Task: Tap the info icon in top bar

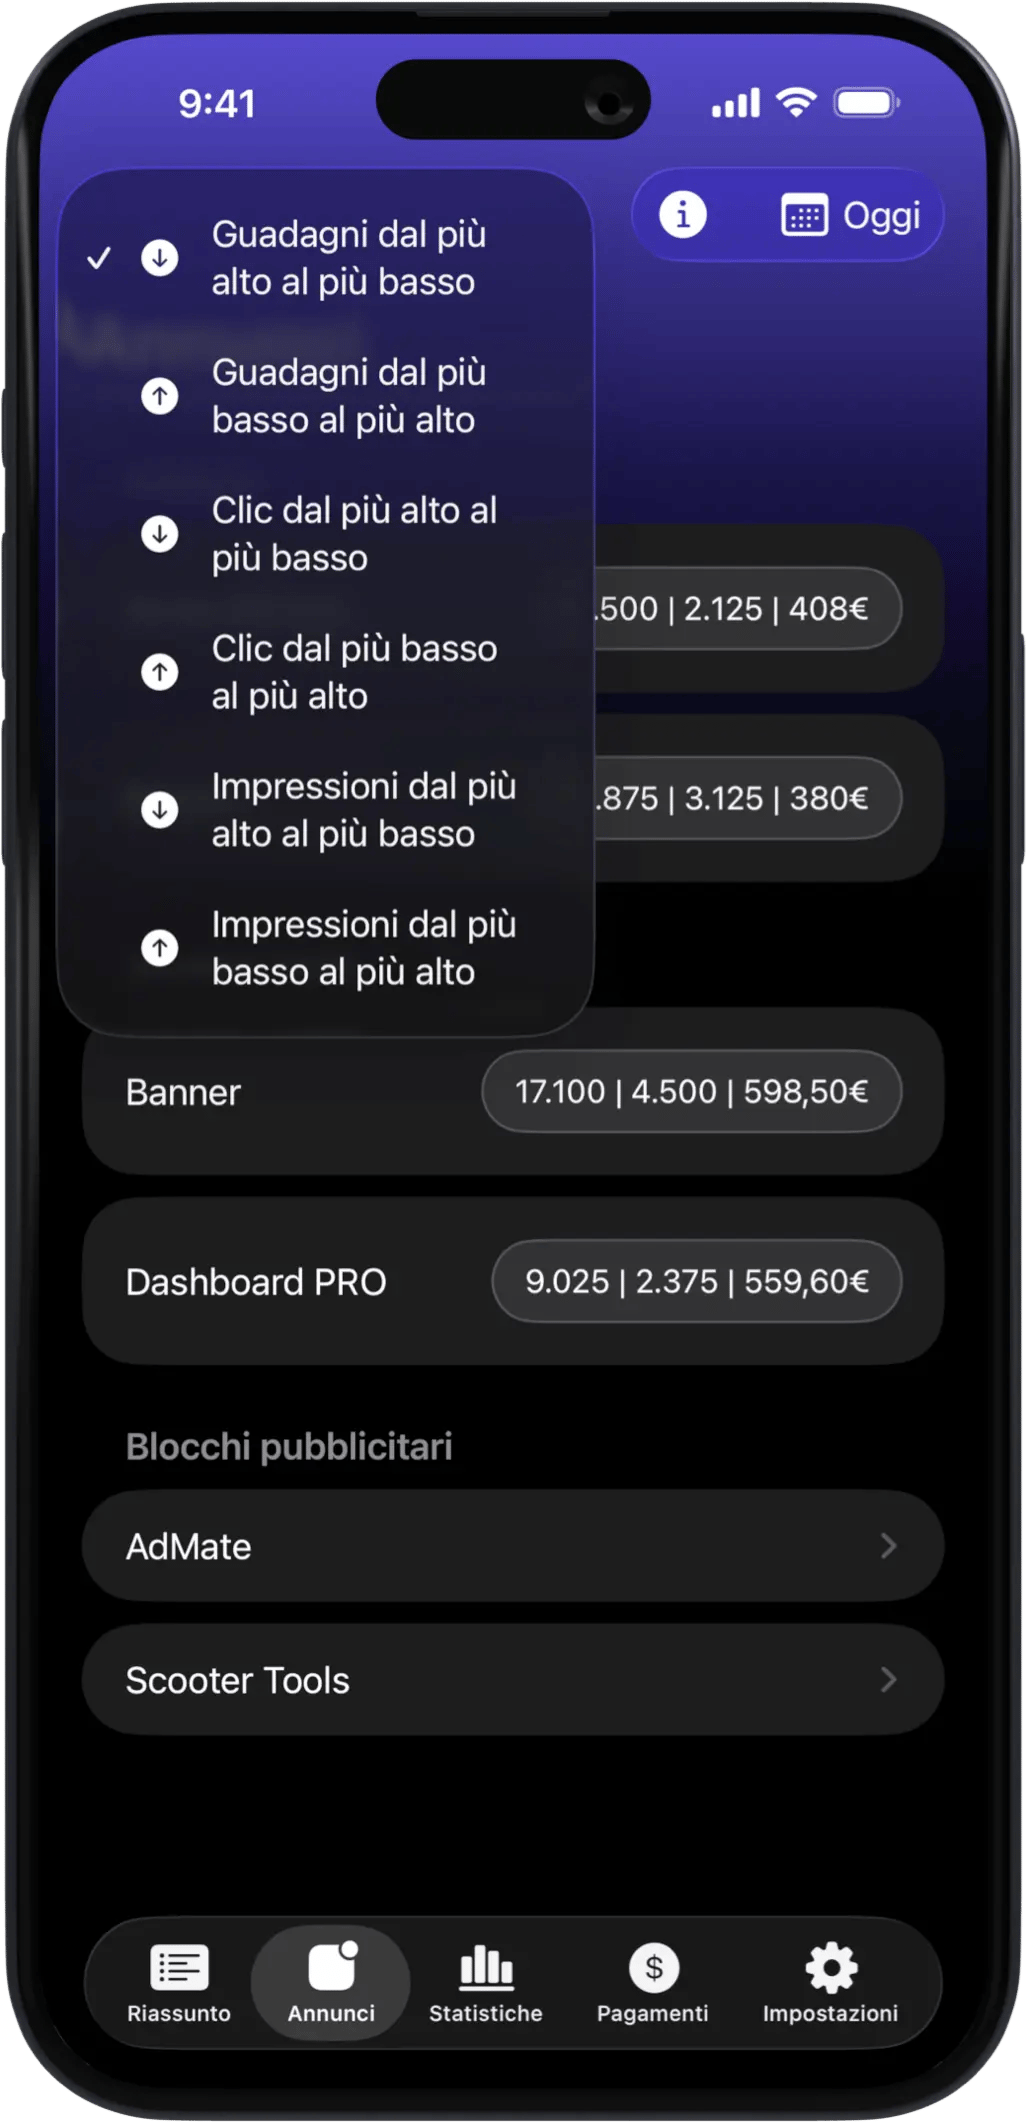Action: (683, 215)
